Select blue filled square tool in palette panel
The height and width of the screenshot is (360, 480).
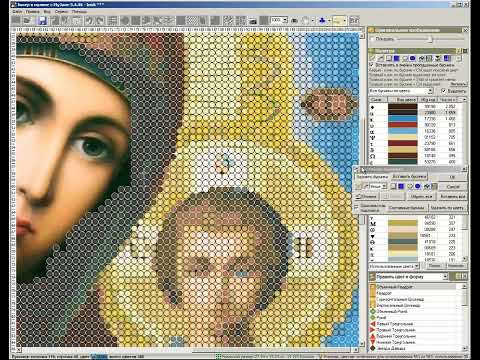397,58
